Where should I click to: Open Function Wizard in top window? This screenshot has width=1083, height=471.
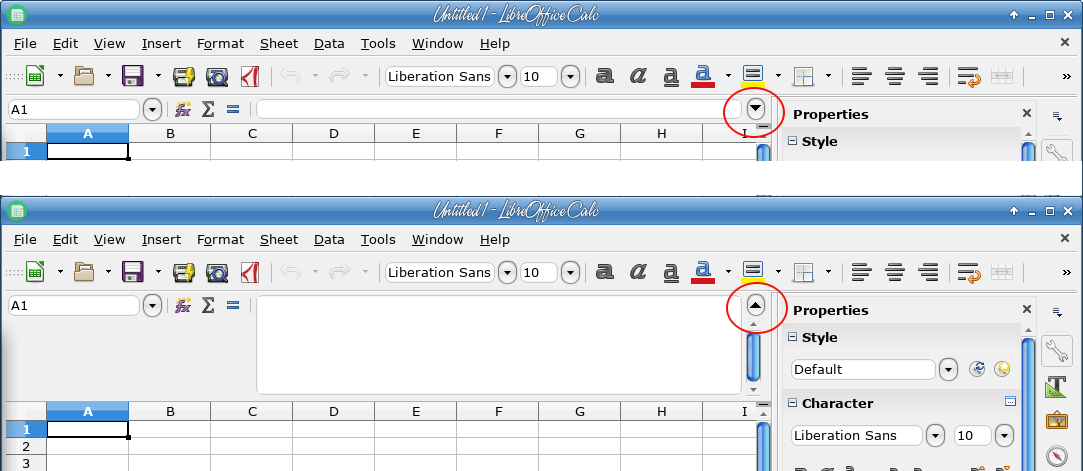coord(183,109)
